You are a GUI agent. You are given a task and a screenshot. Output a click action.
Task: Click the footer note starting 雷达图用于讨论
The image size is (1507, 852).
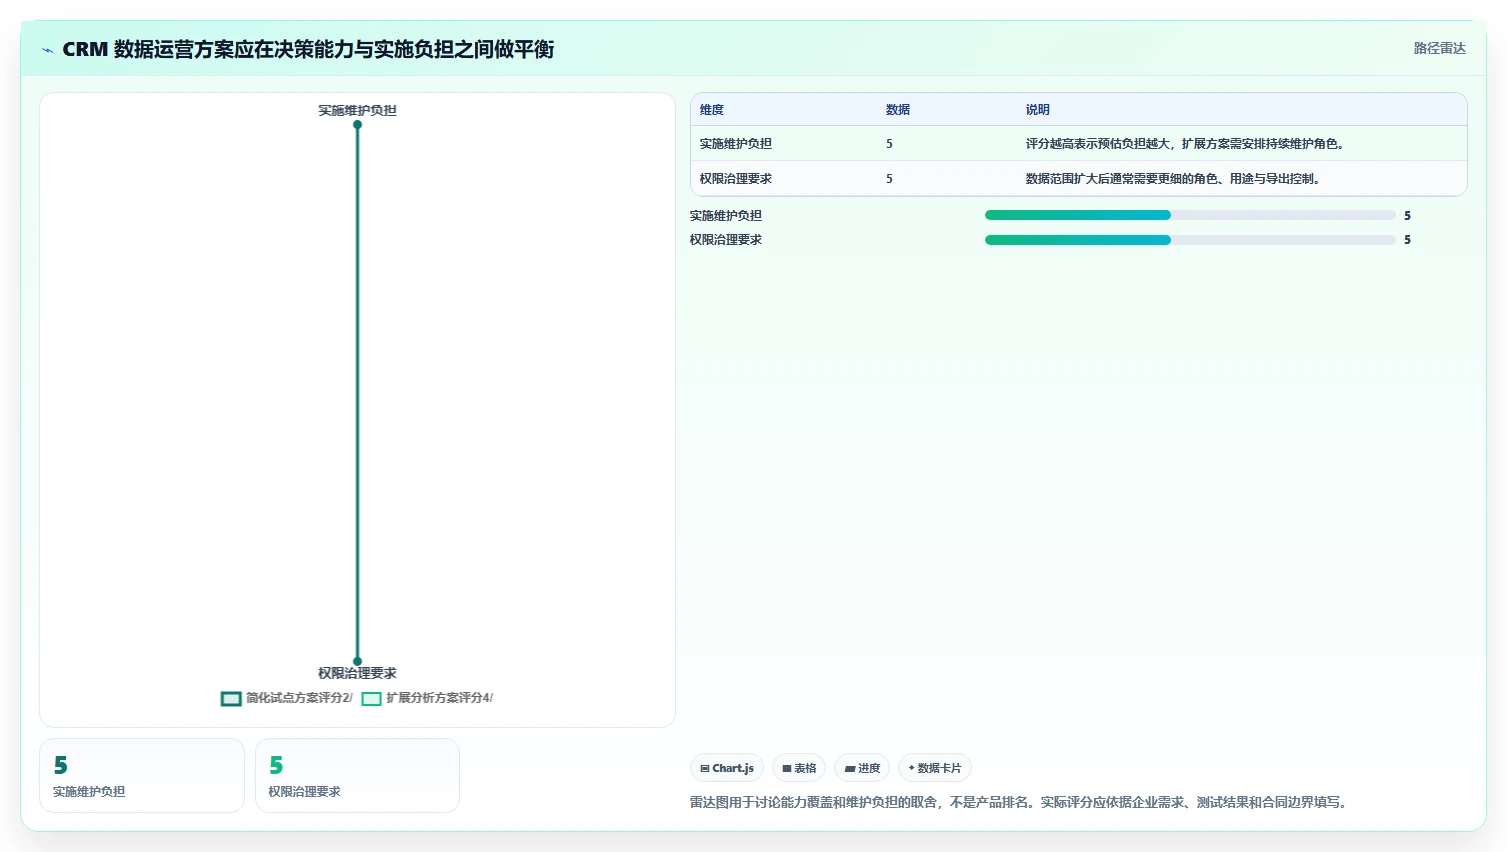(1019, 802)
